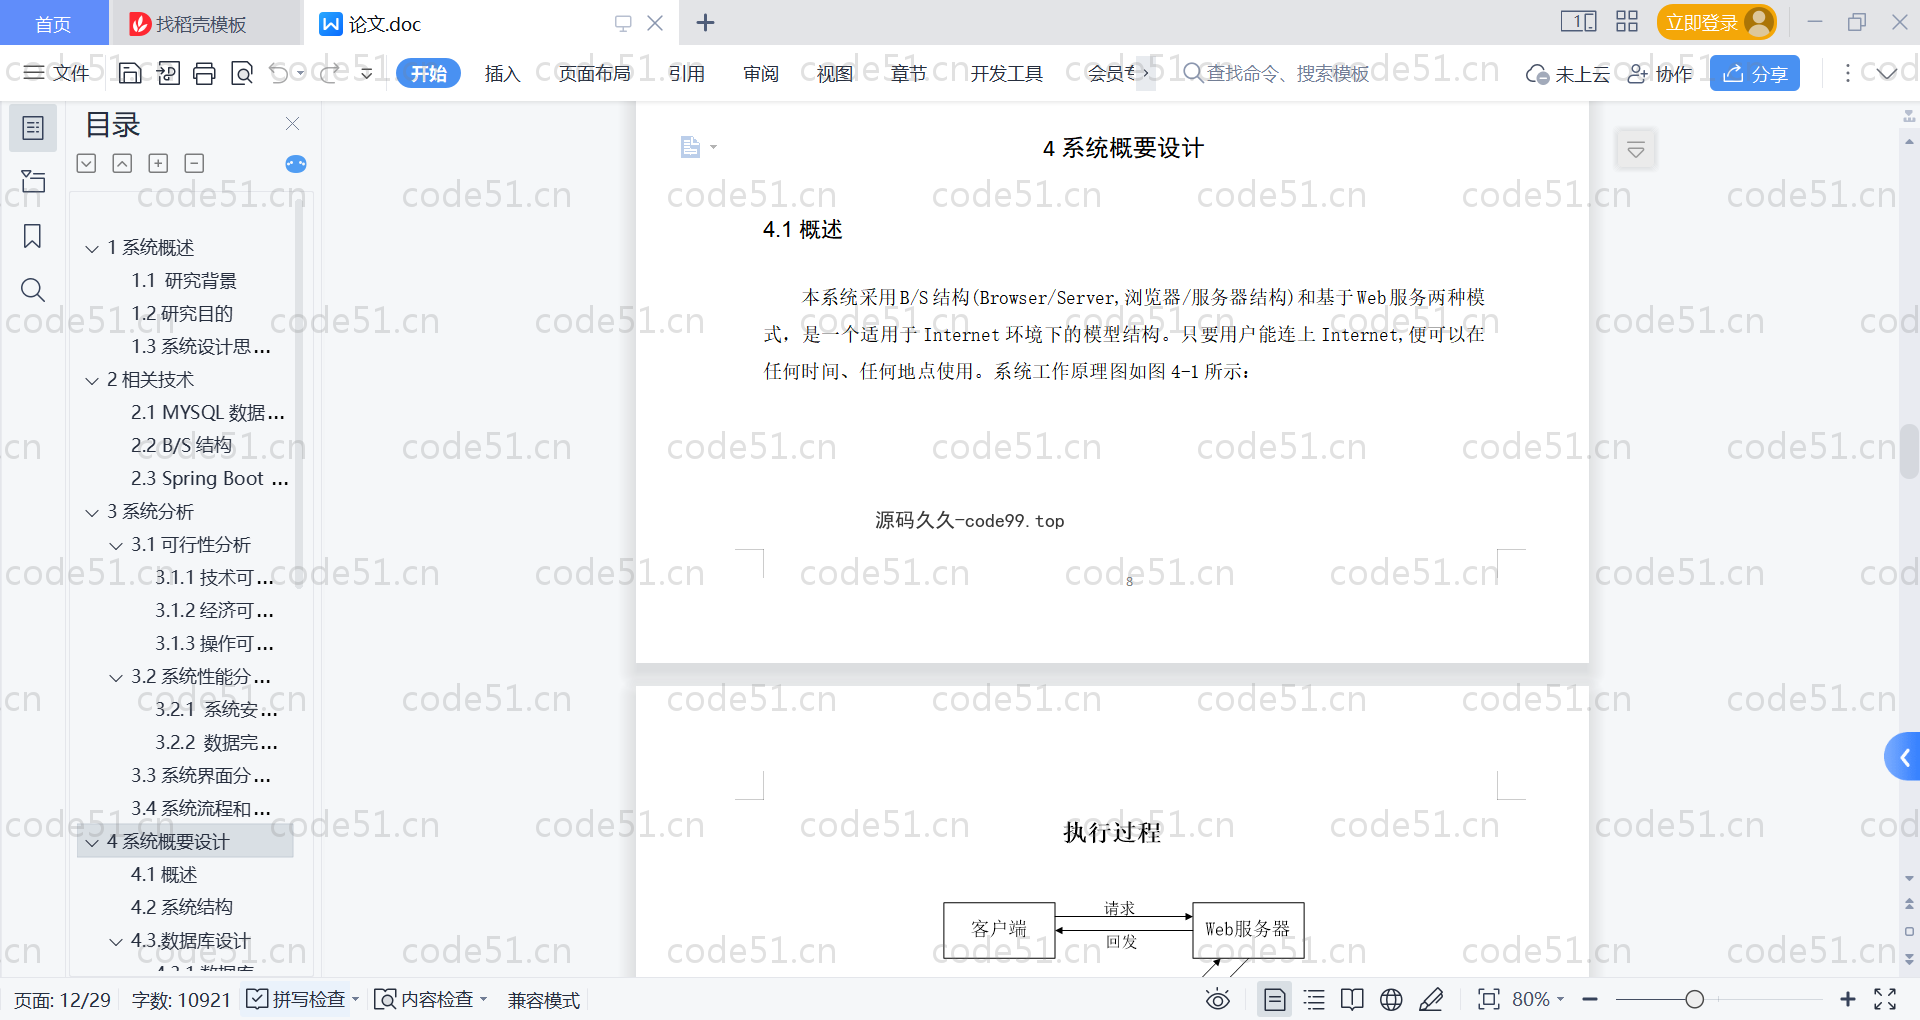Toggle the pen annotation mode icon

pos(1431,999)
